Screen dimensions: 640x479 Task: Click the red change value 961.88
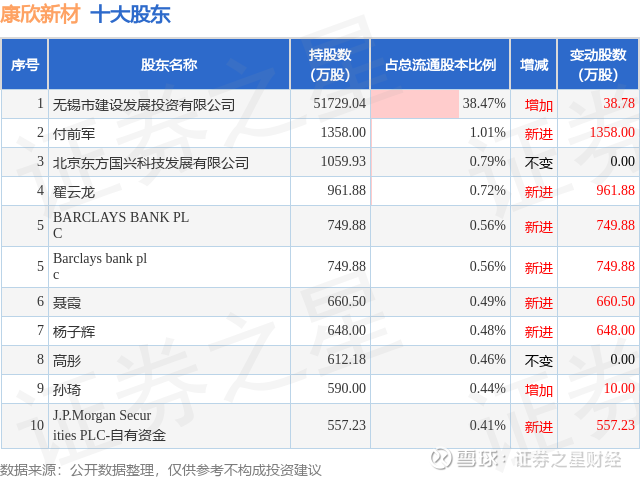(x=616, y=190)
